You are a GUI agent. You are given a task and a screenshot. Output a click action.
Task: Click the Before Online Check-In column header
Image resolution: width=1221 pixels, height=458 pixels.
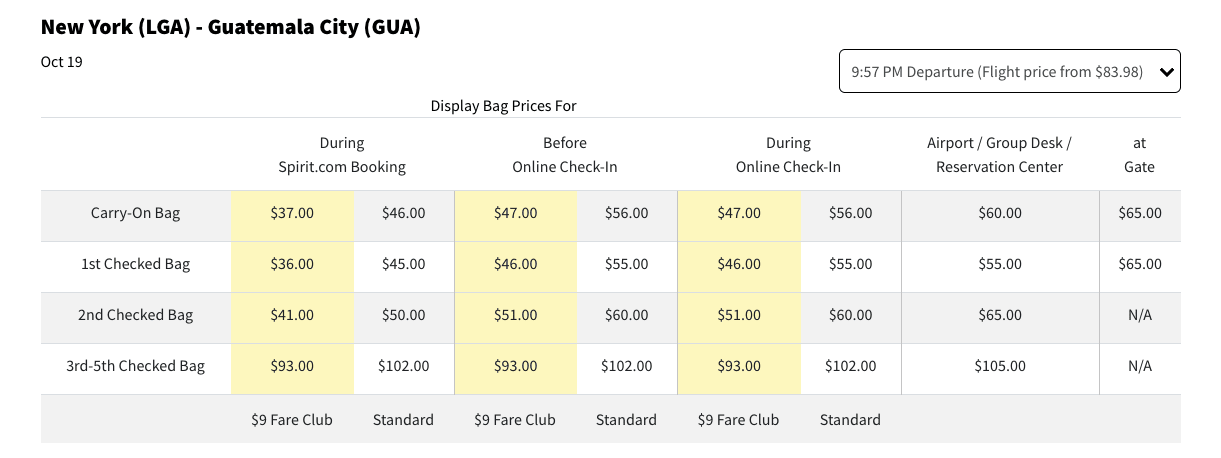(565, 155)
